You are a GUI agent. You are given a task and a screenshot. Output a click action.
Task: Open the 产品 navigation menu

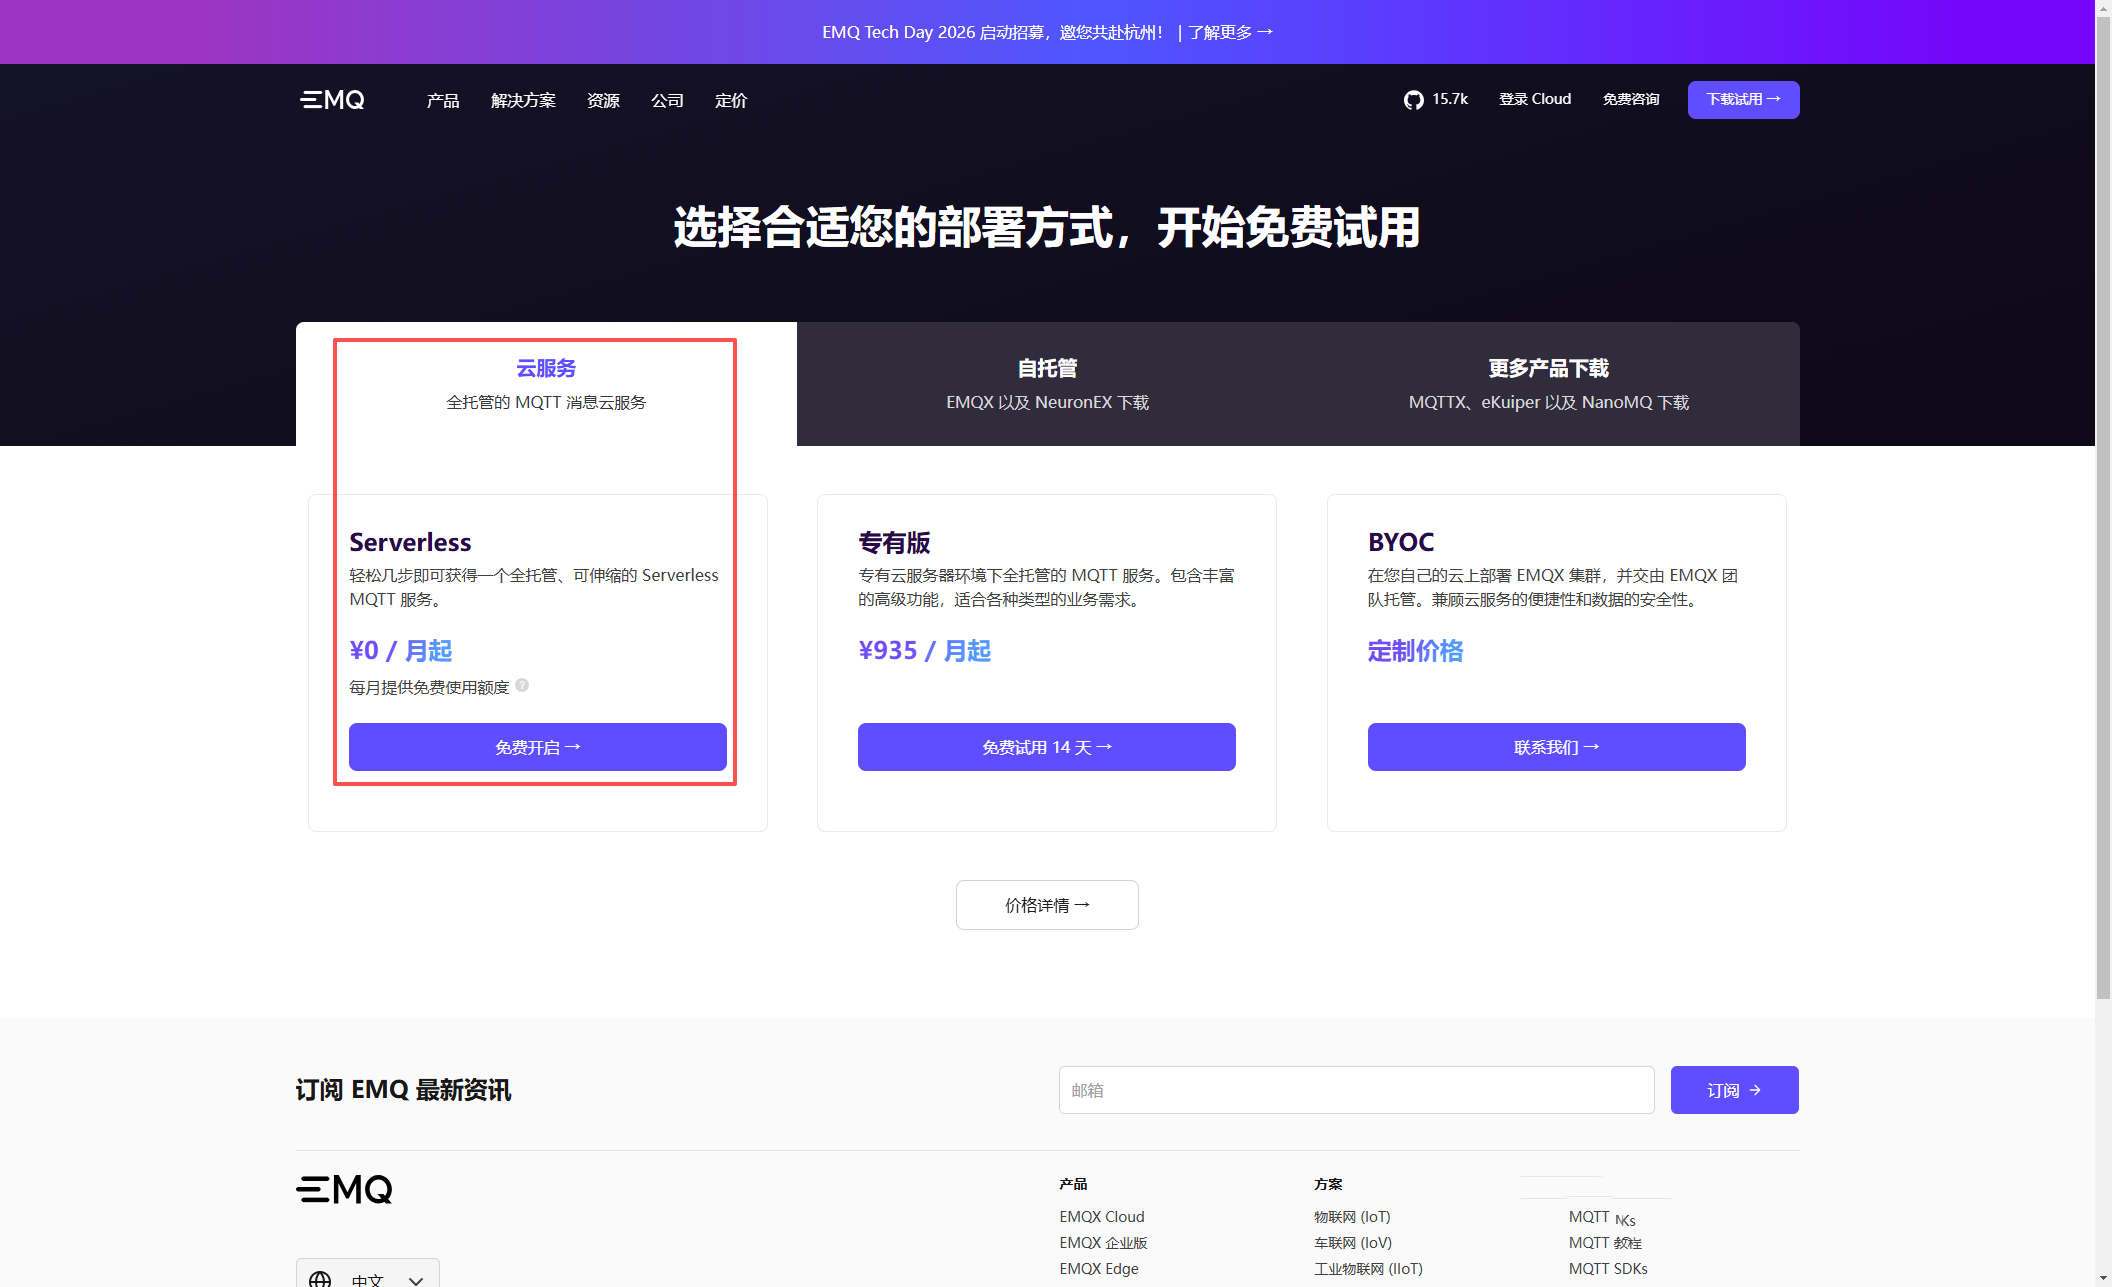(x=442, y=100)
